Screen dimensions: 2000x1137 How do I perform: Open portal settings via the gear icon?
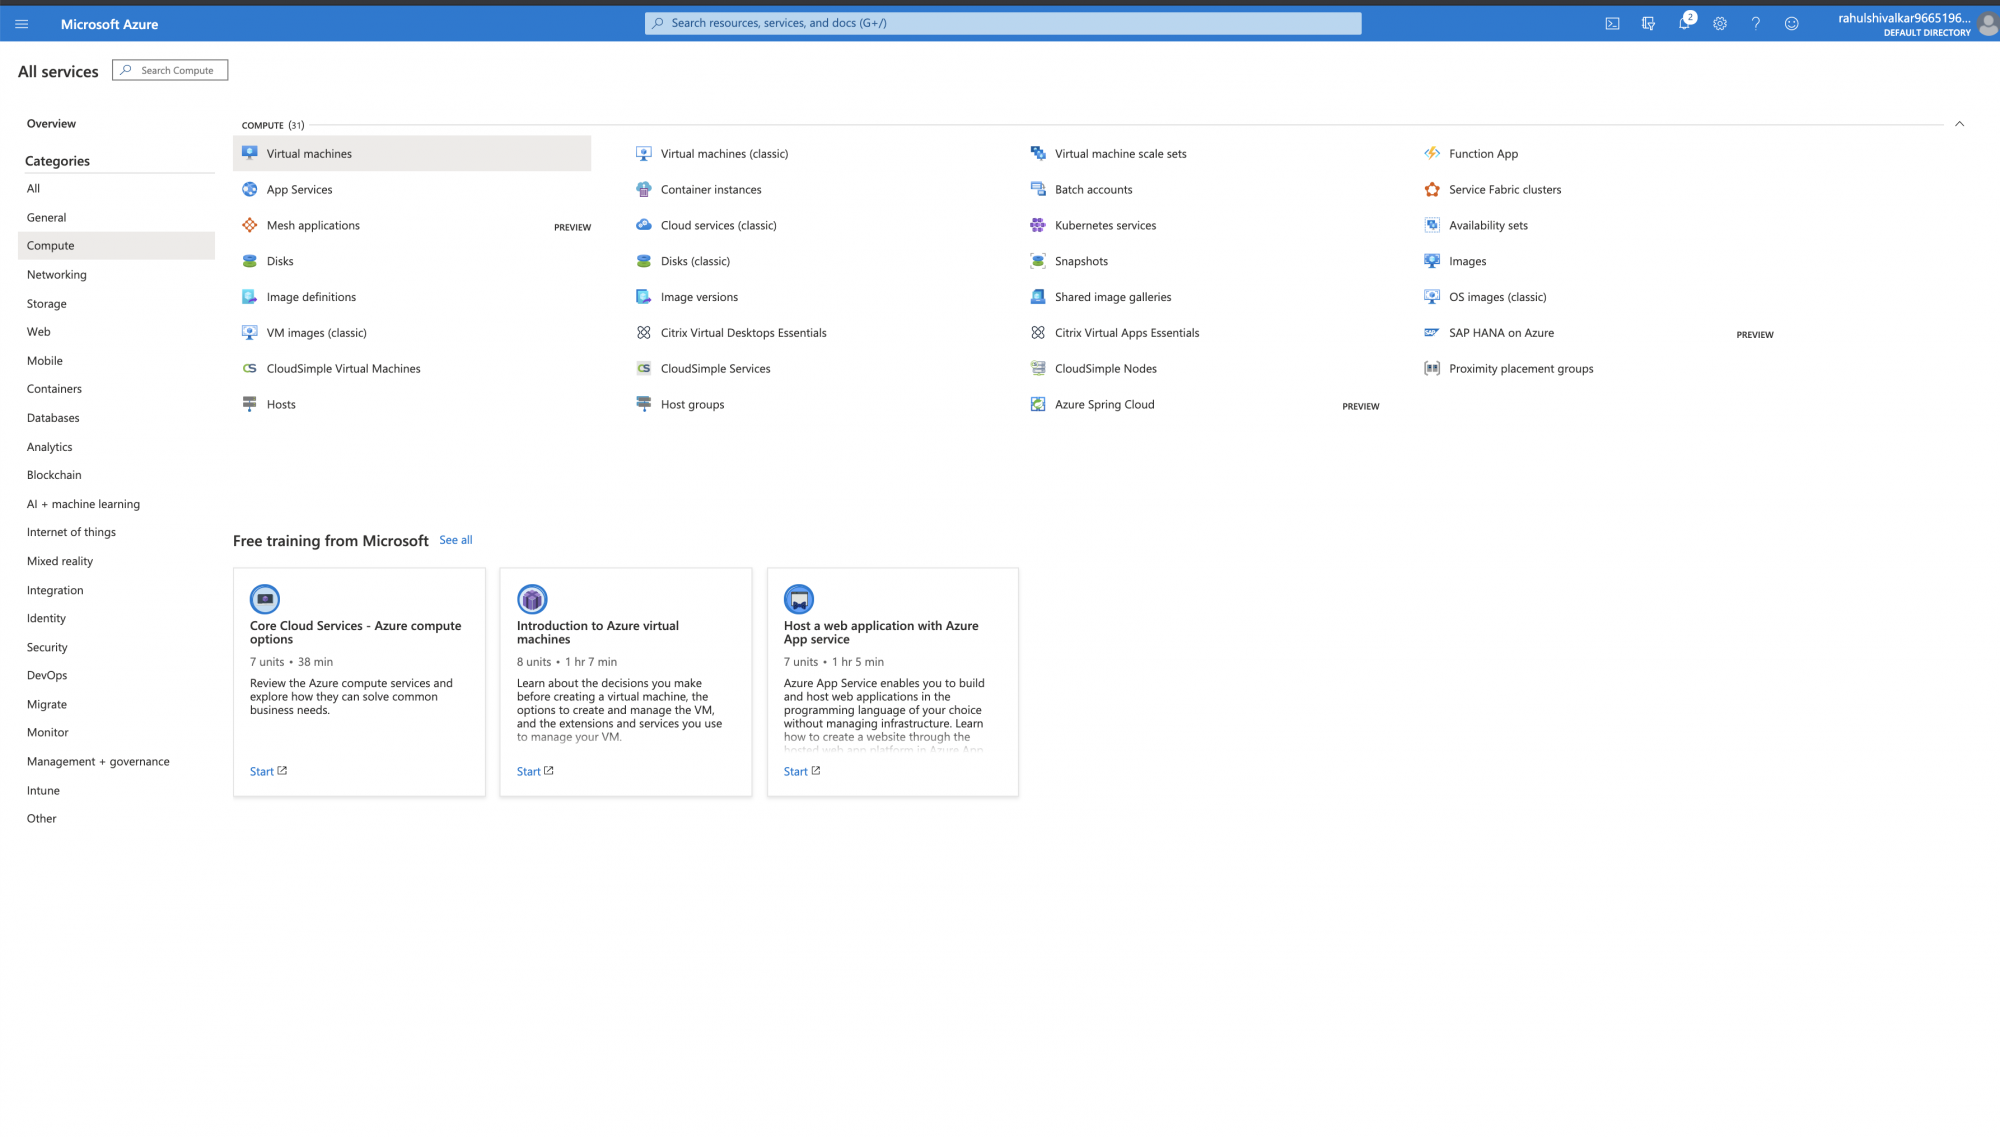pyautogui.click(x=1720, y=22)
